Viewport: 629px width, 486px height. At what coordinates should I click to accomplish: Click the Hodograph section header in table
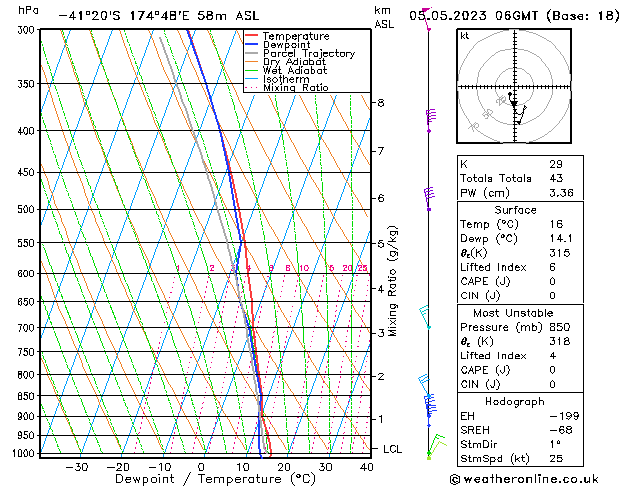514,400
